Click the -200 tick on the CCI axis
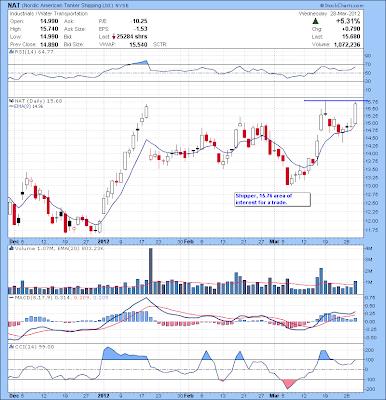The width and height of the screenshot is (386, 400). pos(369,389)
